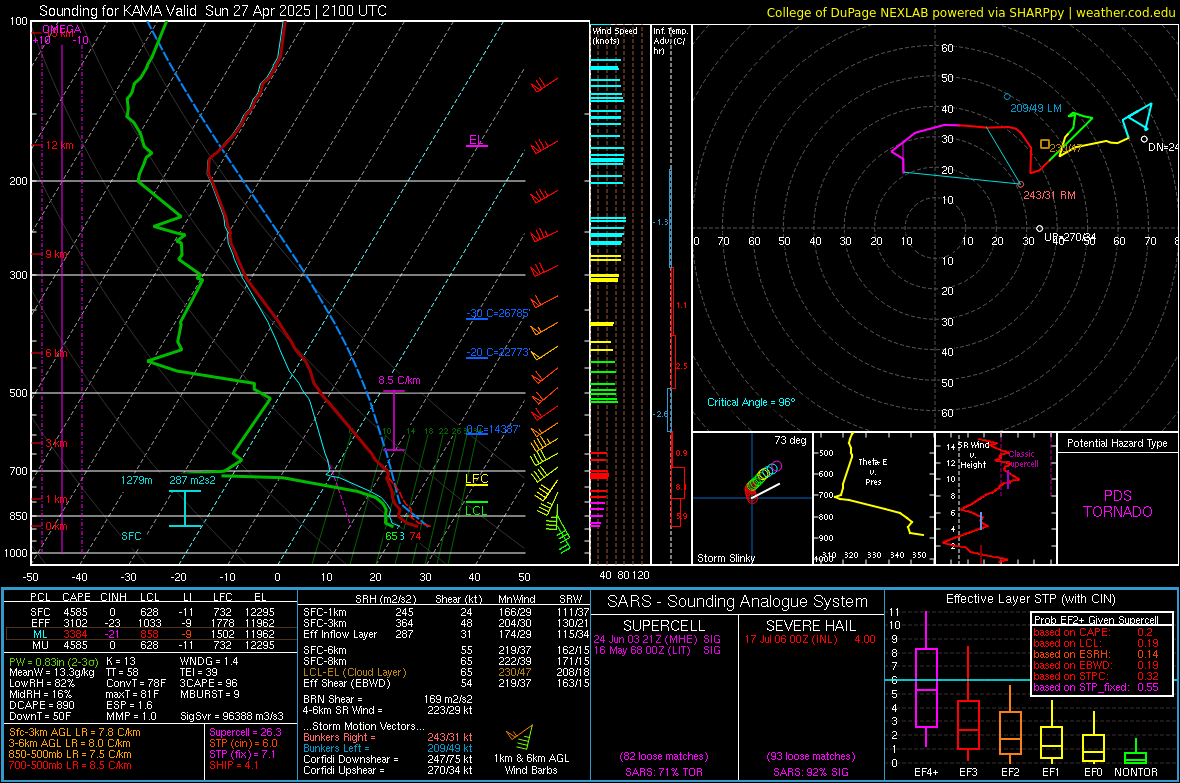Click the green LCL marker label
The width and height of the screenshot is (1180, 783).
(x=476, y=510)
